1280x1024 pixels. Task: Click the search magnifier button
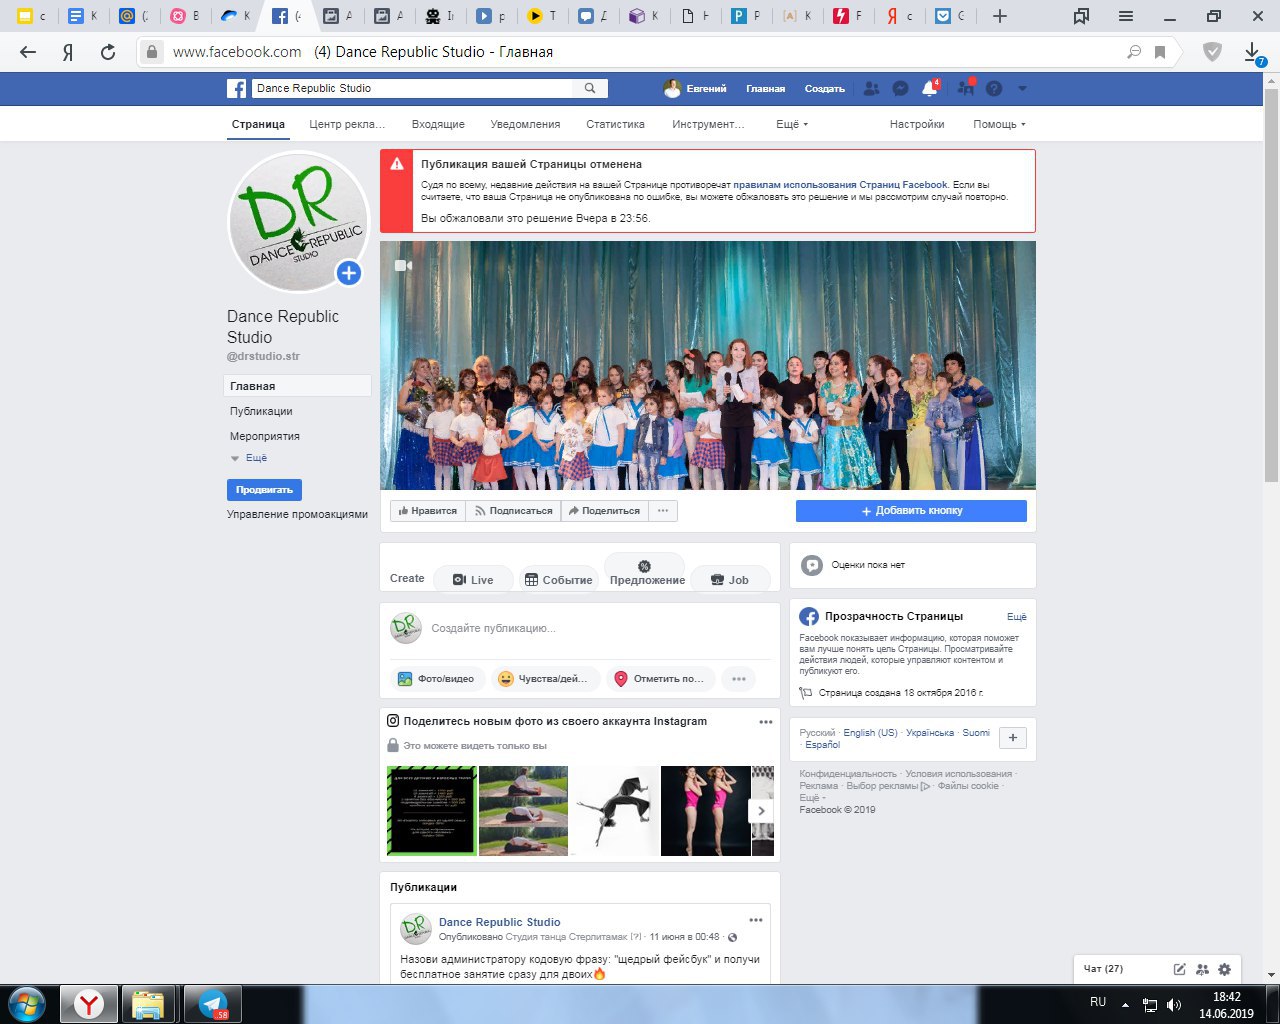point(590,88)
